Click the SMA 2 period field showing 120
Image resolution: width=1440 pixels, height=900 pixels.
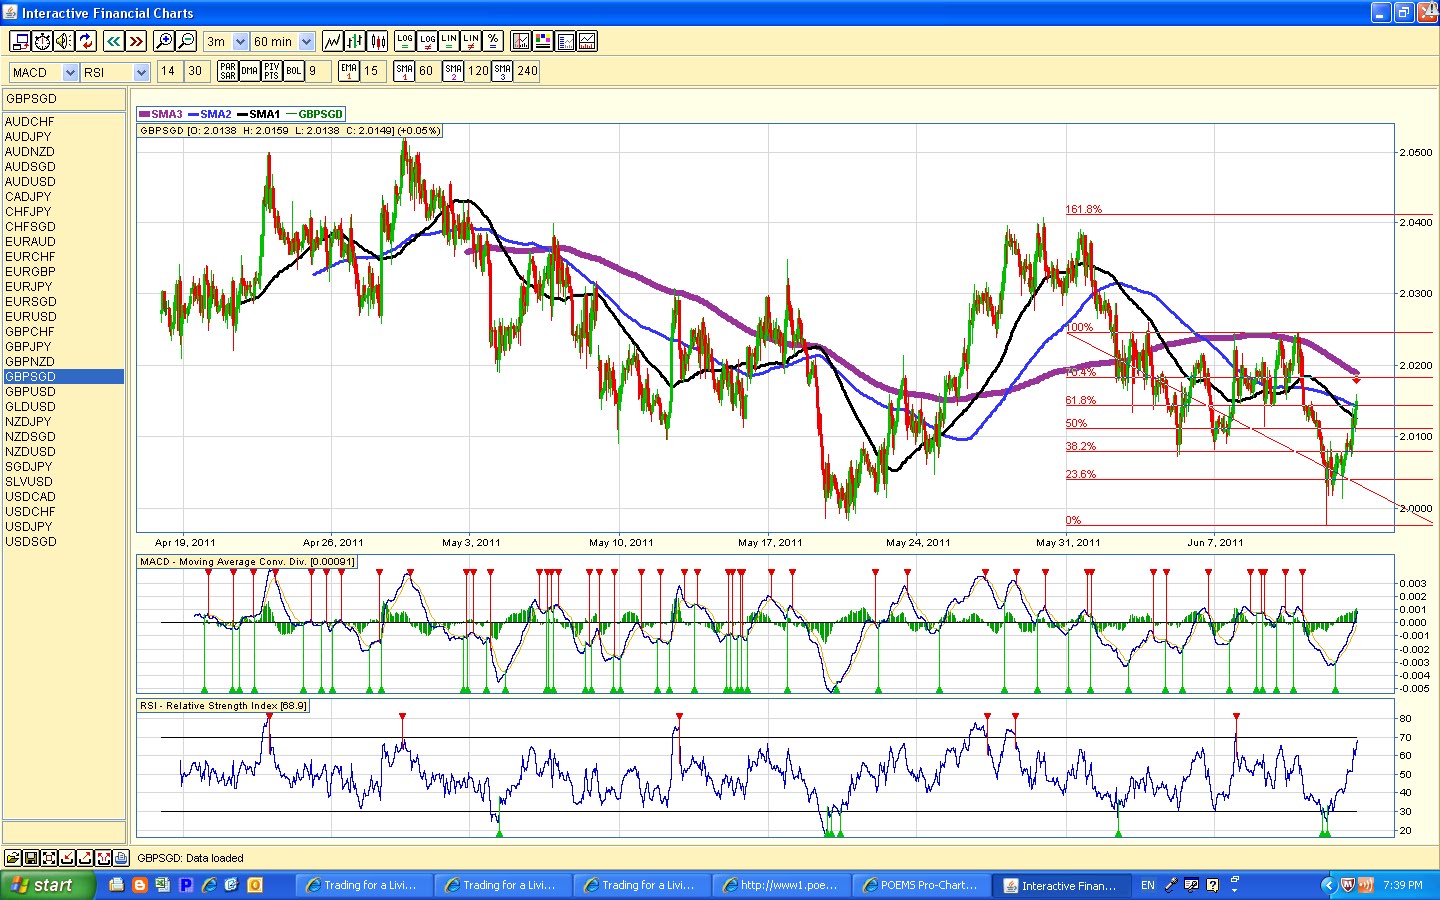click(478, 71)
